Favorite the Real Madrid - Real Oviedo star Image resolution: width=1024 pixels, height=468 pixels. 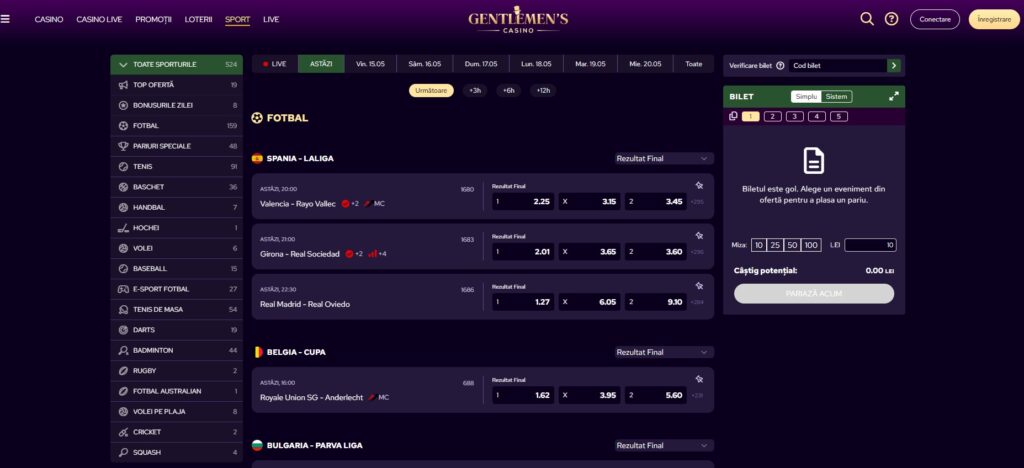coord(699,286)
